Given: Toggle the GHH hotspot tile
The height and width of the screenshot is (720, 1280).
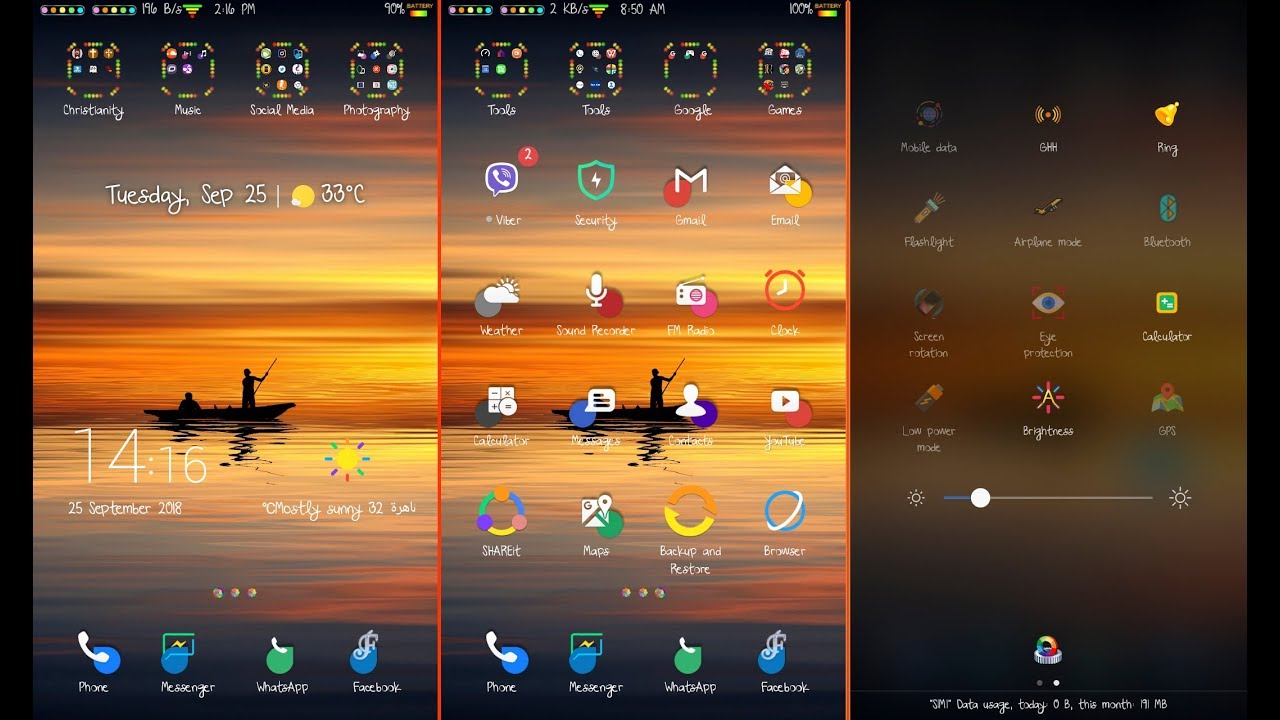Looking at the screenshot, I should click(1048, 114).
